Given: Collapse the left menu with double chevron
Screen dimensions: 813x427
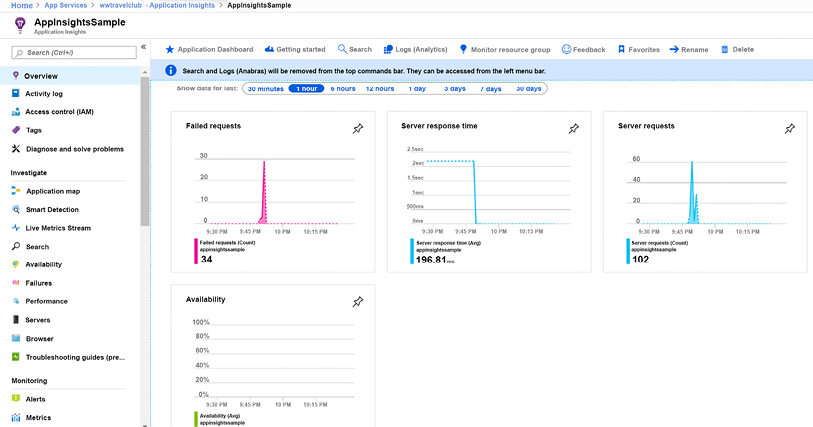Looking at the screenshot, I should point(143,47).
